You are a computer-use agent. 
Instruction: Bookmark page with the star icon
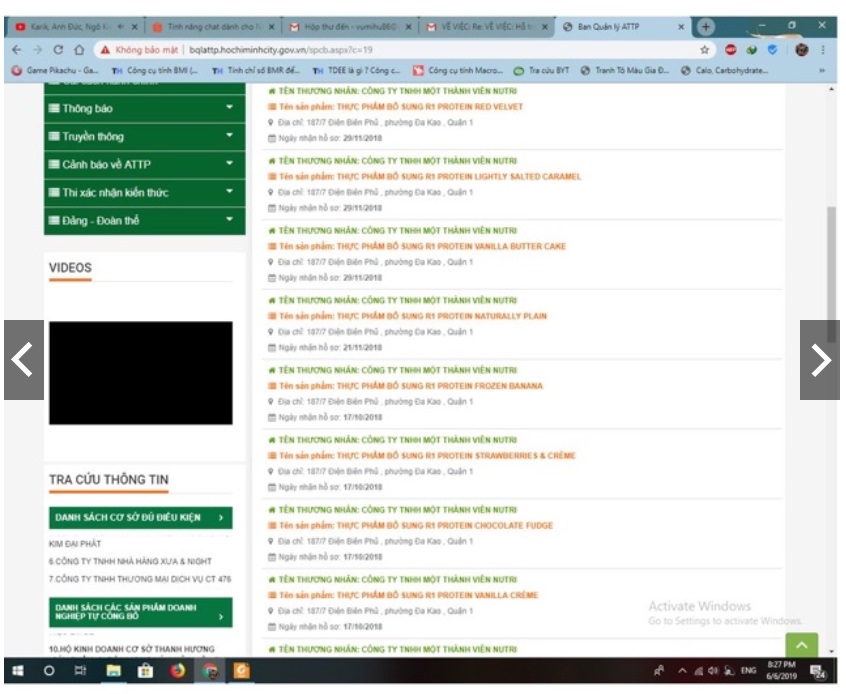coord(705,49)
